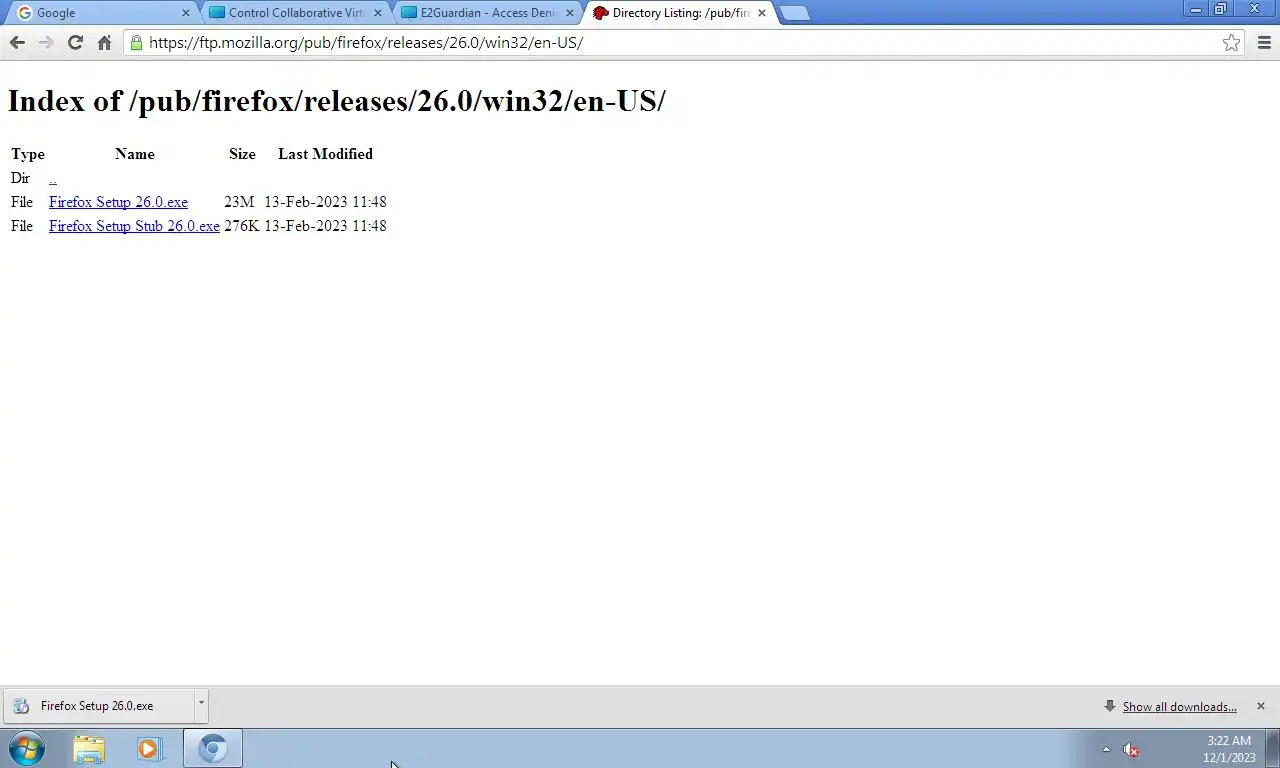This screenshot has height=768, width=1280.
Task: Go back to the previous page
Action: coord(17,42)
